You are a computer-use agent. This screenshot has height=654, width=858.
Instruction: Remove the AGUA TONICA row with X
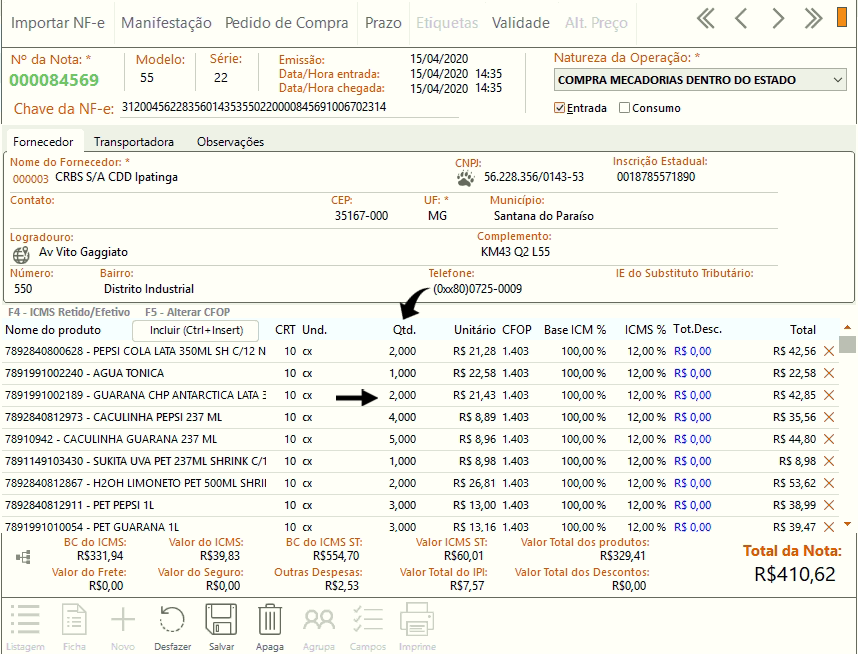coord(829,373)
